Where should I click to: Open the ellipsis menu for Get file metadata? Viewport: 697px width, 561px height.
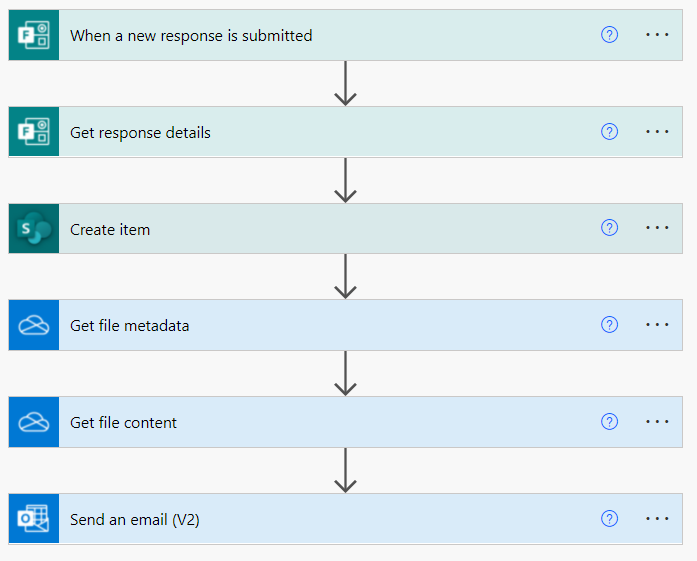pos(657,325)
